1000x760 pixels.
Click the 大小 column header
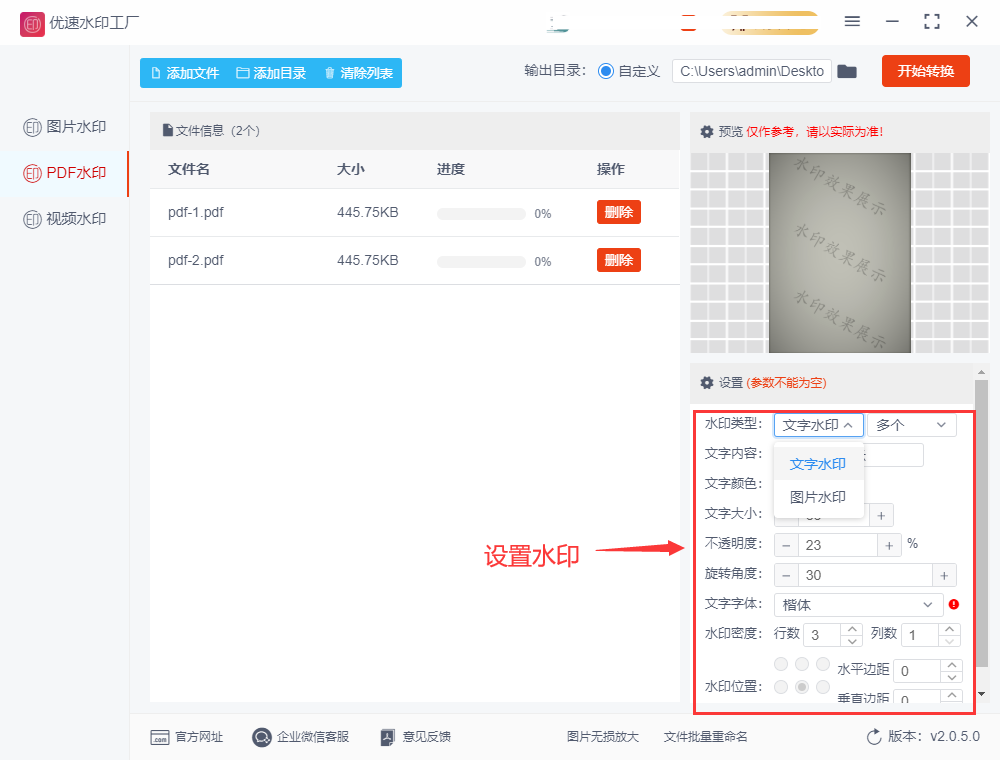351,169
